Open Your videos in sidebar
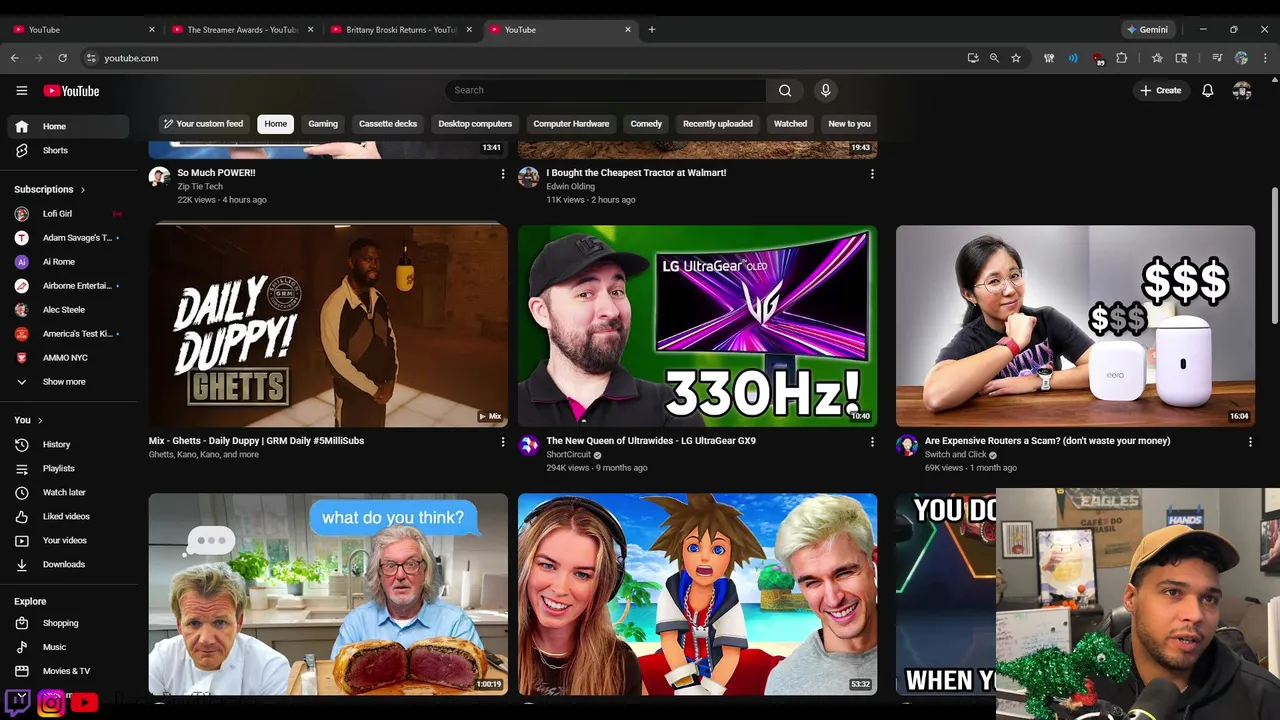This screenshot has height=720, width=1280. click(x=65, y=540)
